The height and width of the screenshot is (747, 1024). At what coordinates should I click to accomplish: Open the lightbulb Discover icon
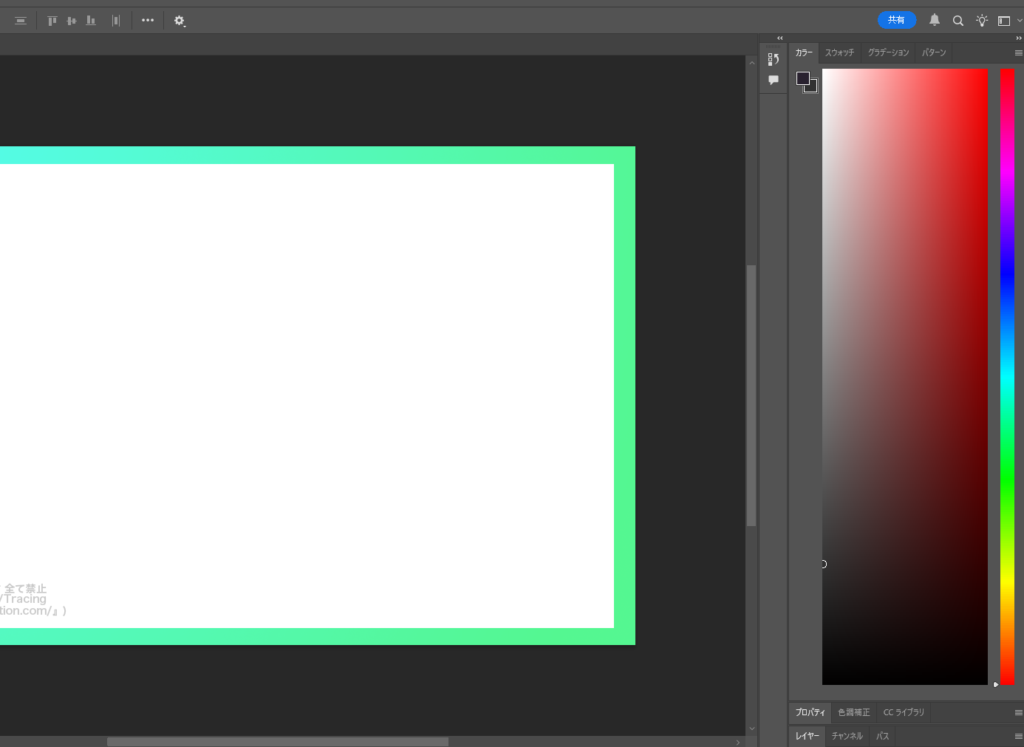(x=982, y=20)
